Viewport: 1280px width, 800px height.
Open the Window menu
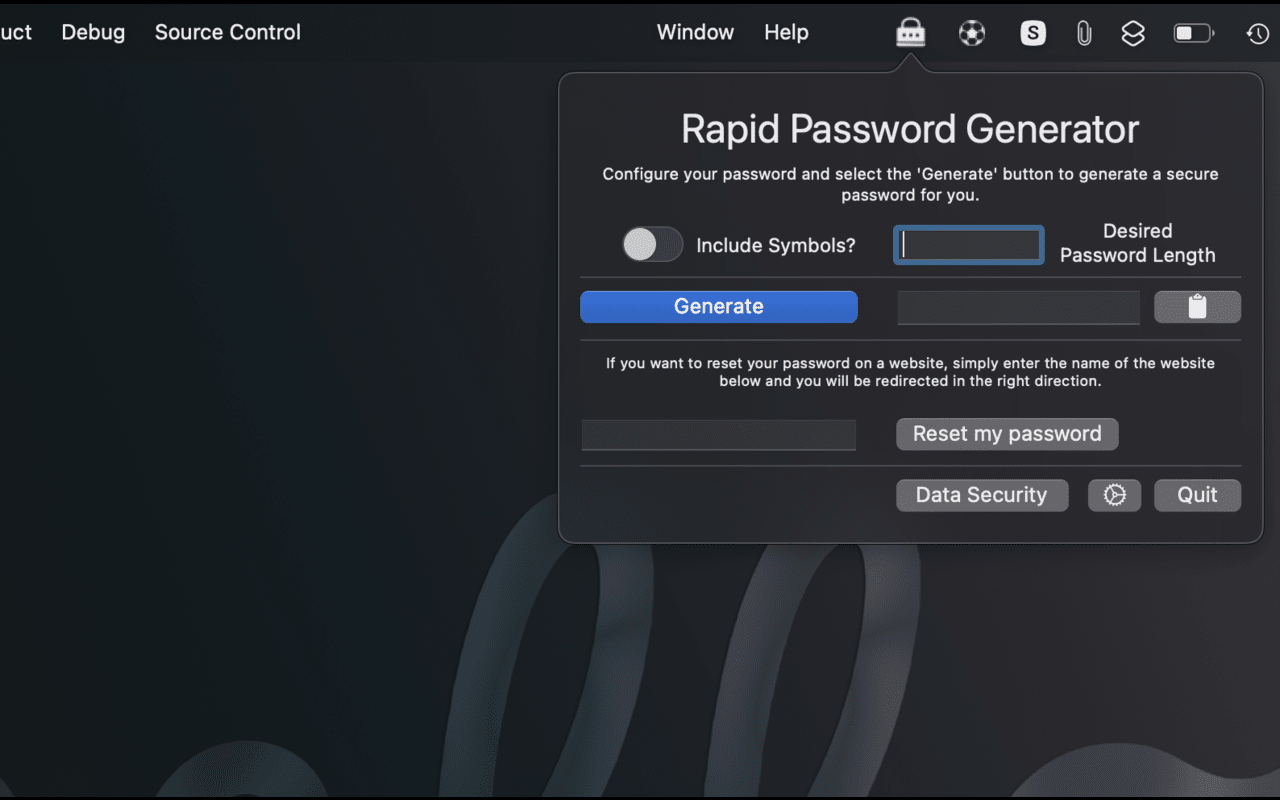pyautogui.click(x=695, y=32)
